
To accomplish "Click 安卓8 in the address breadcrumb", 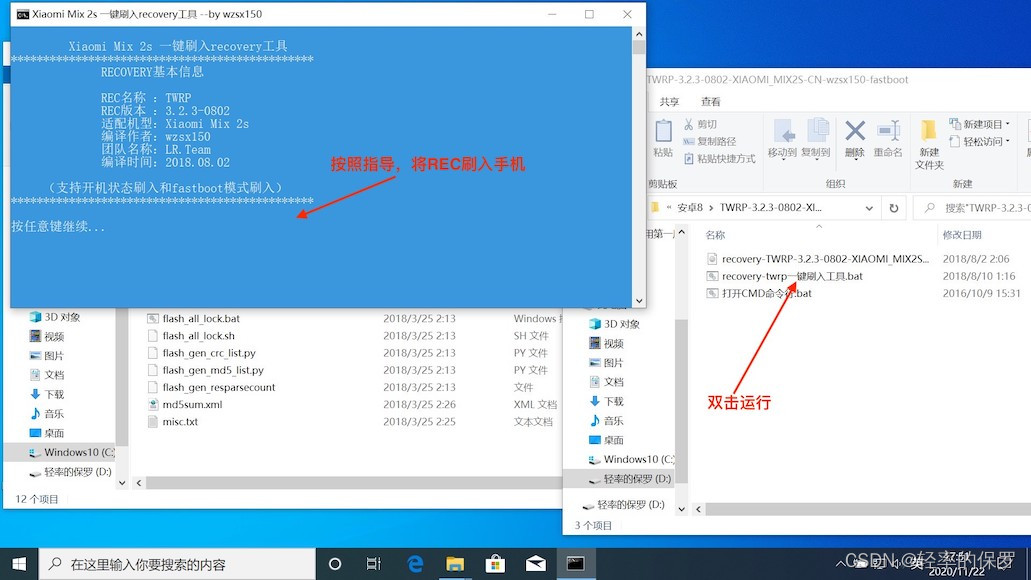I will point(690,207).
